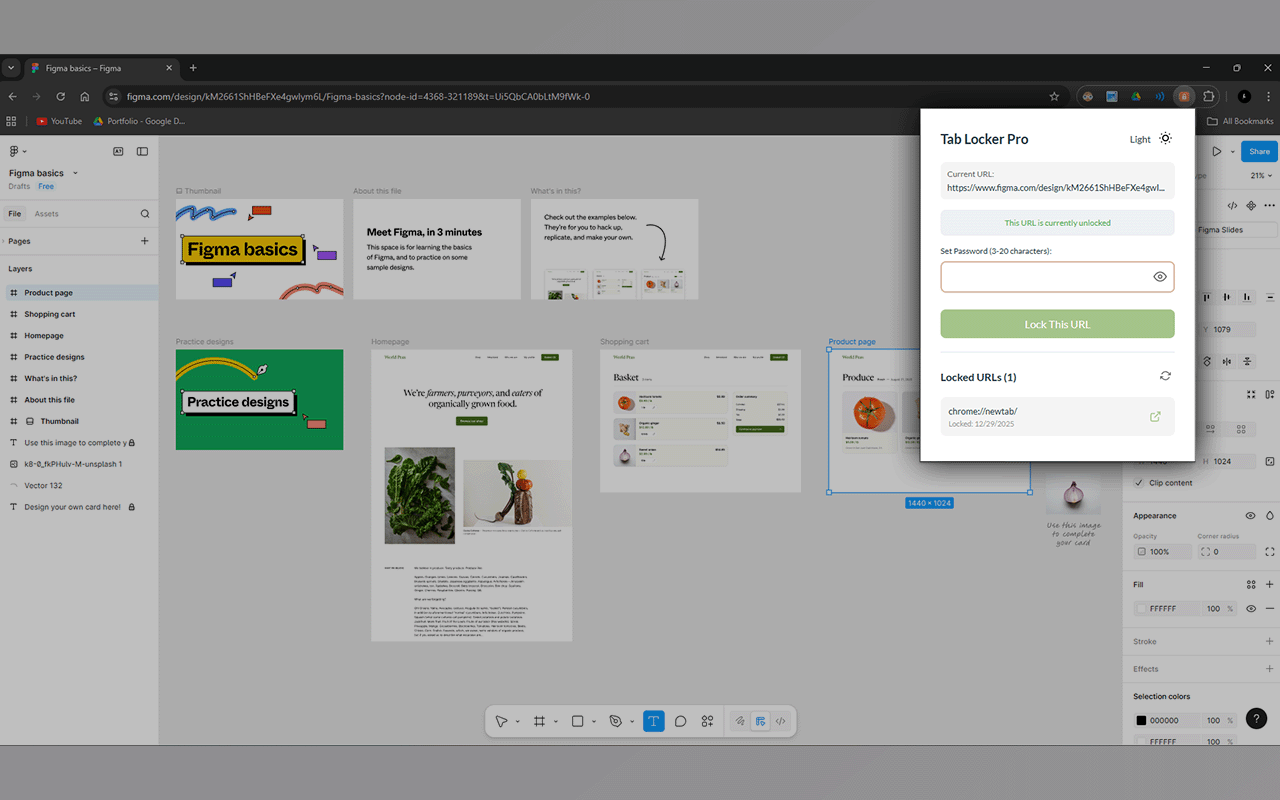This screenshot has height=800, width=1280.
Task: Toggle the Clip content checkbox
Action: [1139, 483]
